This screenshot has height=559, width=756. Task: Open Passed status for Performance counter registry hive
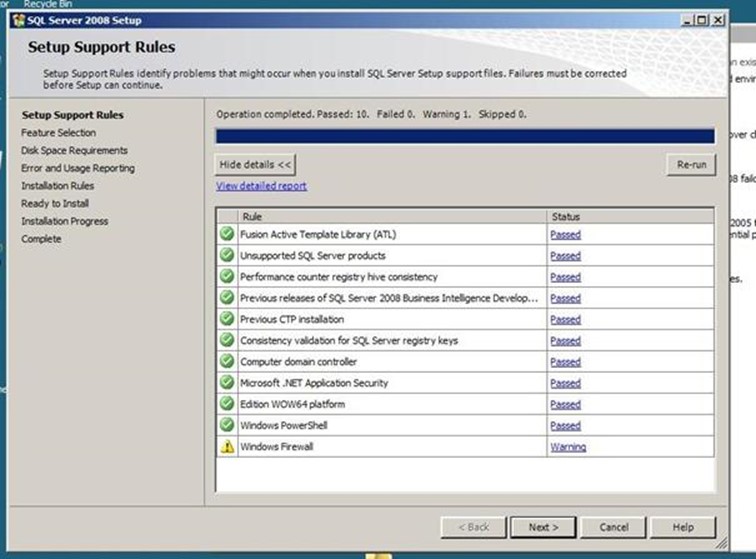click(566, 277)
